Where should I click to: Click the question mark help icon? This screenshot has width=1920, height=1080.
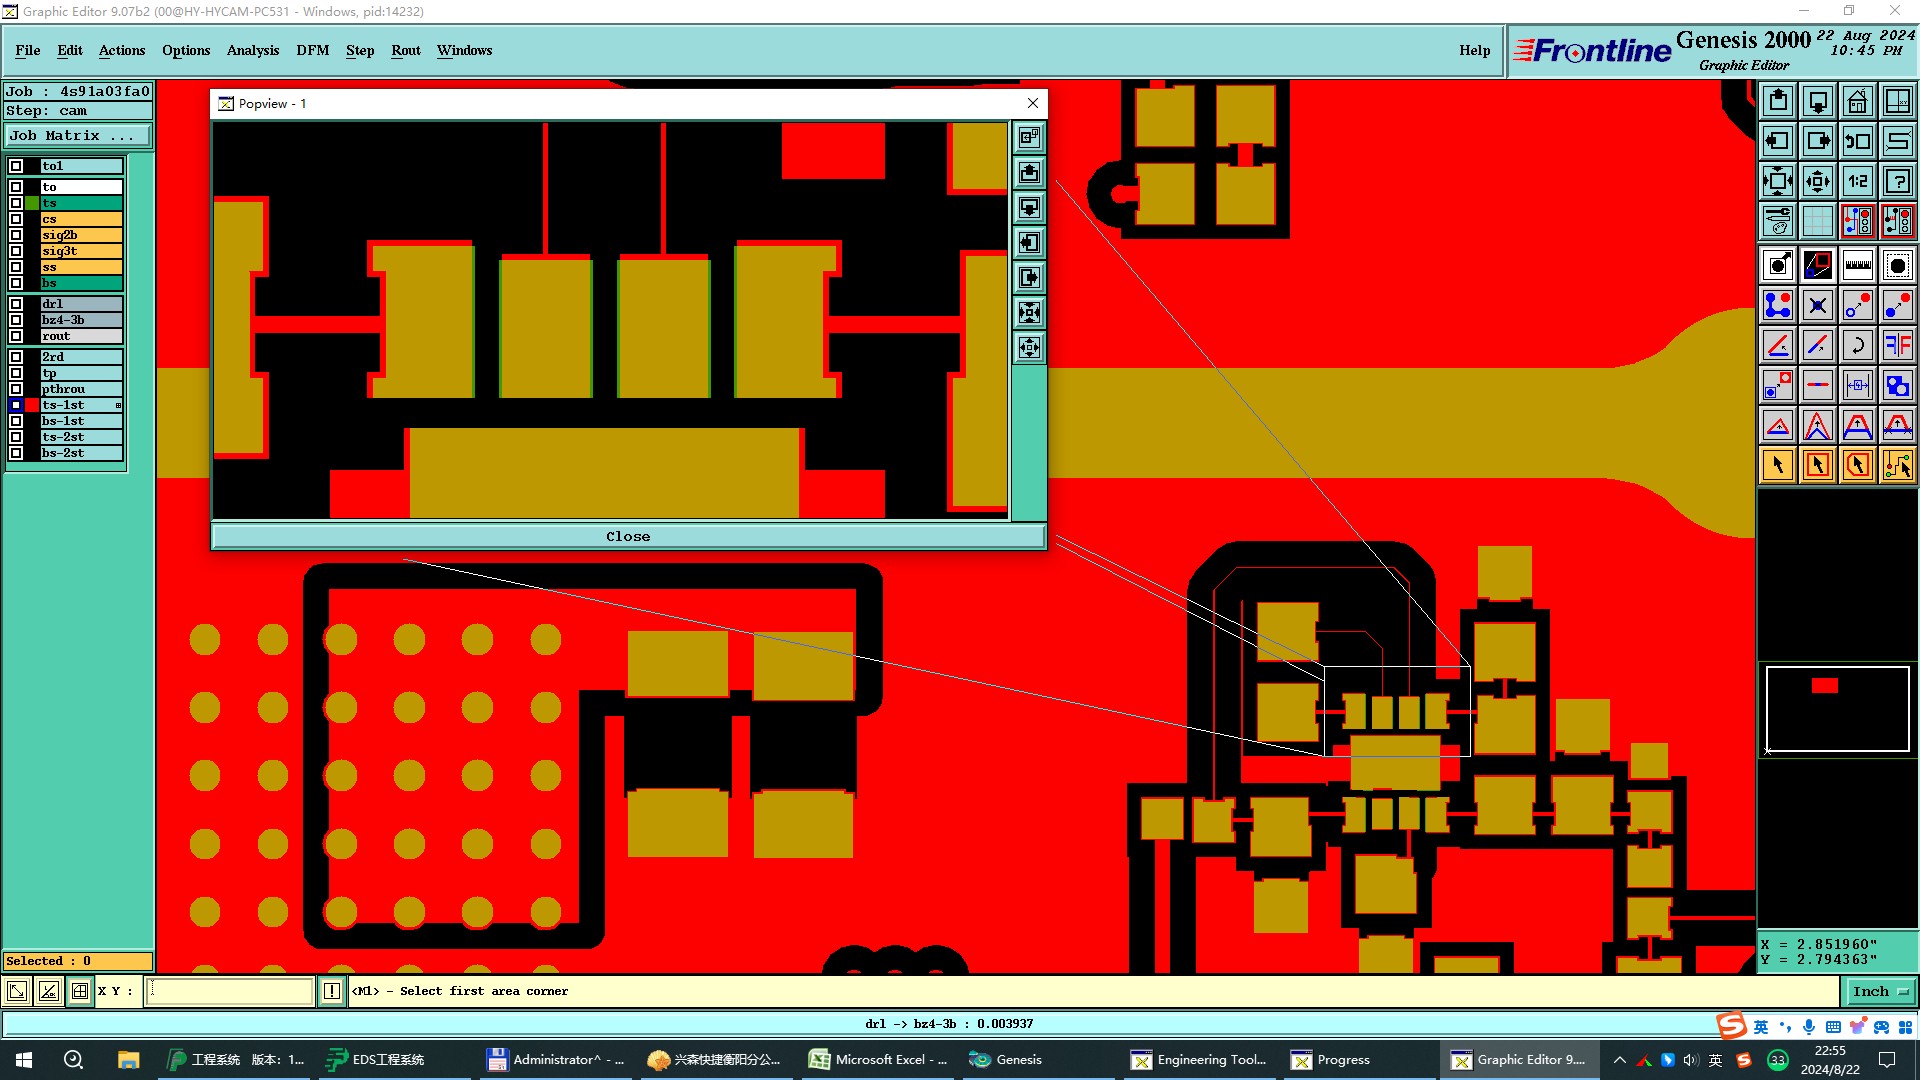(1897, 181)
